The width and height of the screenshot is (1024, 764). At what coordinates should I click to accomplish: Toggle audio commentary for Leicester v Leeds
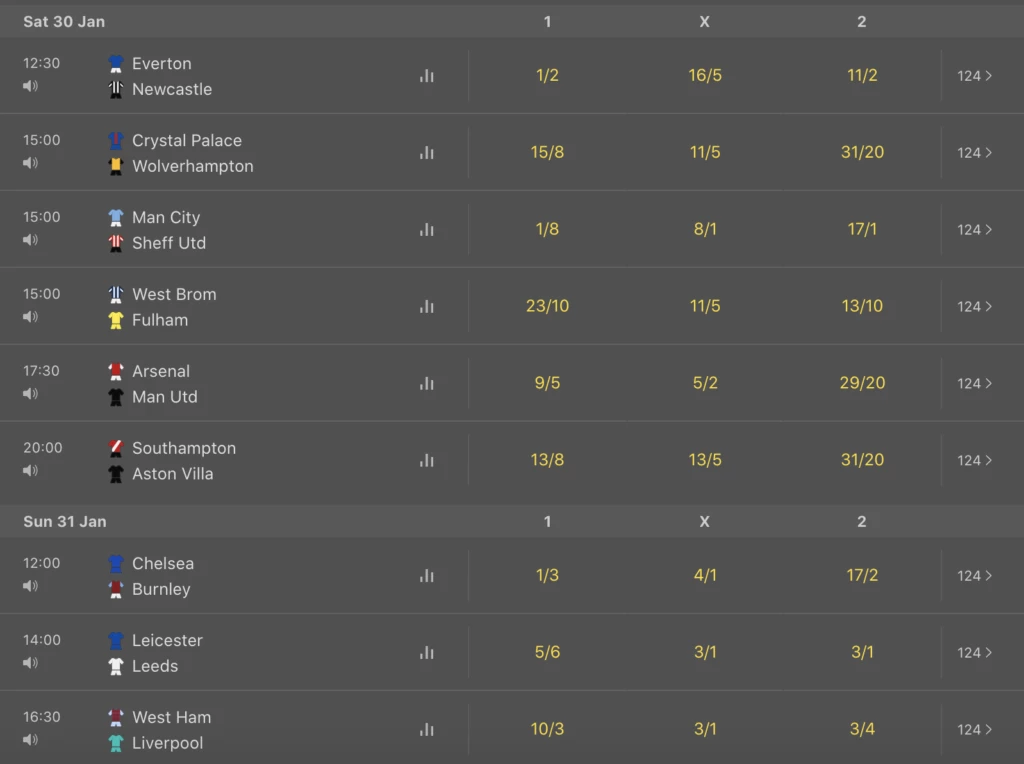[x=30, y=663]
